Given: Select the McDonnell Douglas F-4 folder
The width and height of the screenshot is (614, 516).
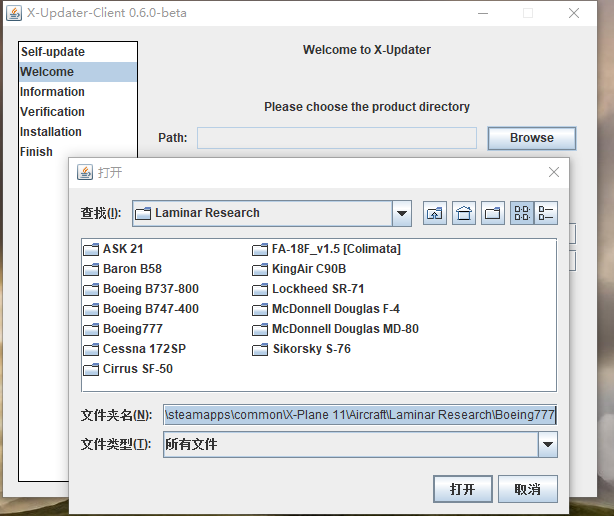Looking at the screenshot, I should pyautogui.click(x=326, y=309).
